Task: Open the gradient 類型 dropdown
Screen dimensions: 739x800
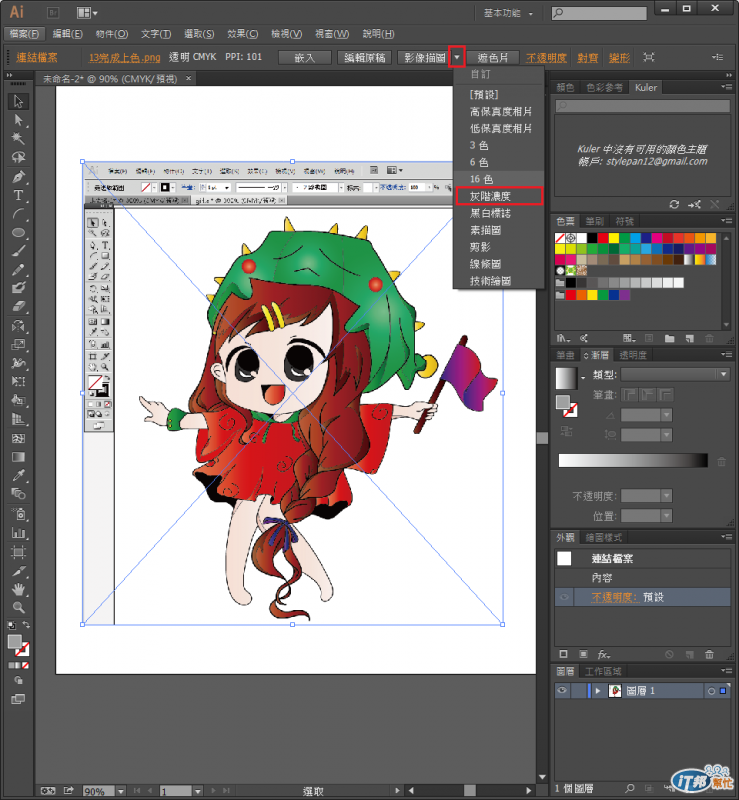Action: [x=723, y=374]
